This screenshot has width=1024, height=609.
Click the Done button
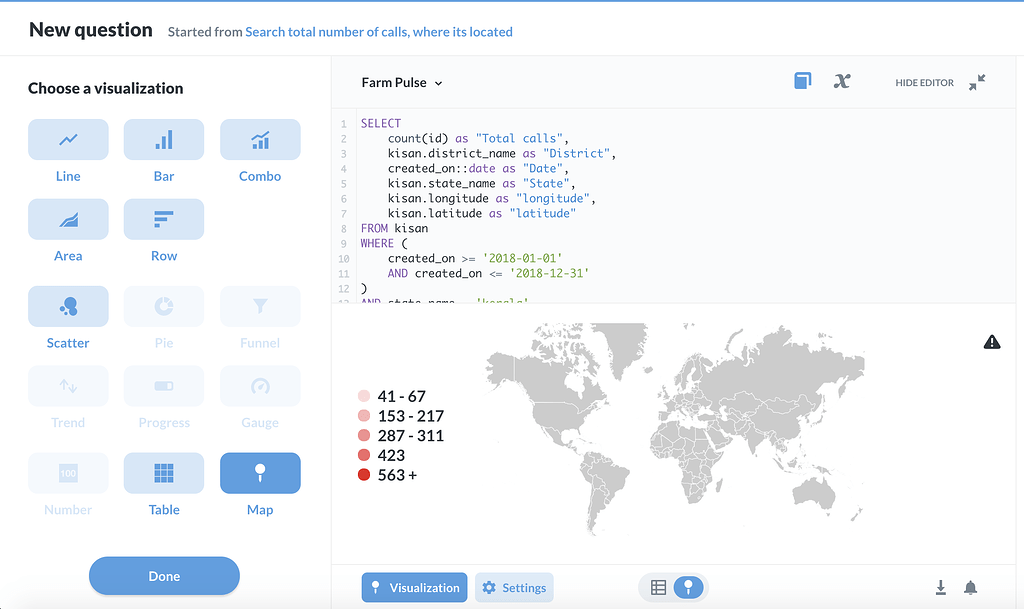pos(164,576)
